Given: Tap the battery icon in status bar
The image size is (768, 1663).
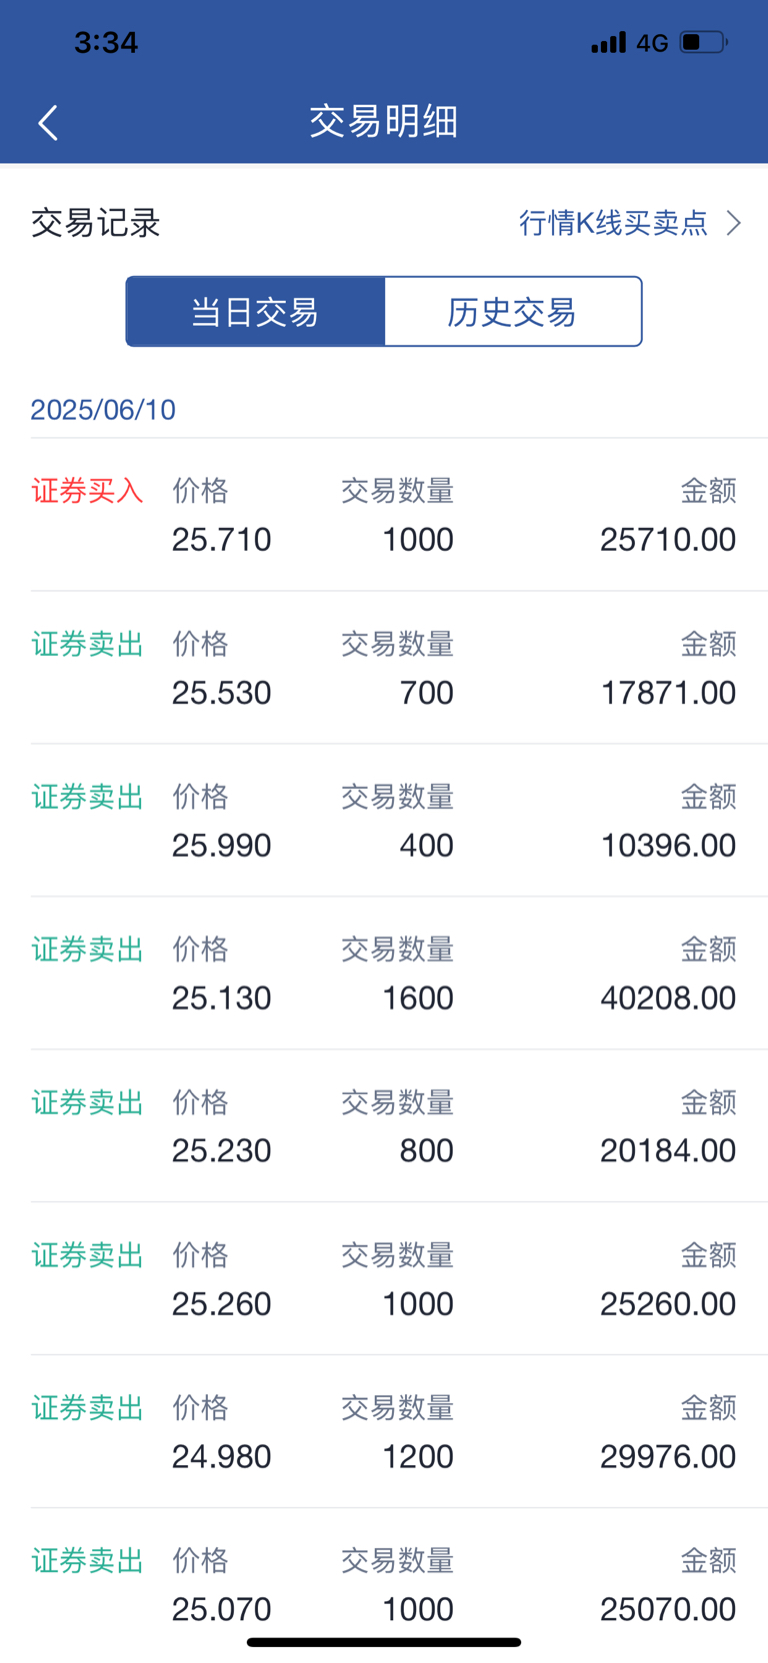Looking at the screenshot, I should click(704, 42).
